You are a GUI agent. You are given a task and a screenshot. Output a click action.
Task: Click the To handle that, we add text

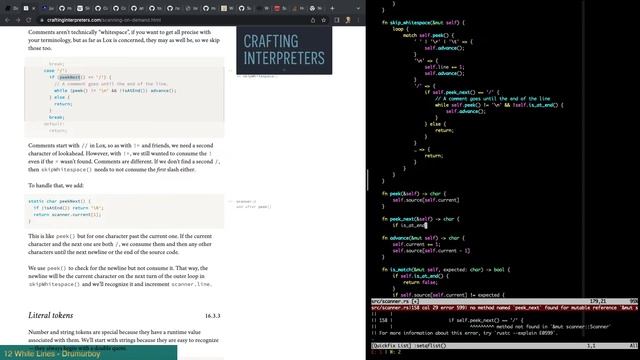coord(56,185)
